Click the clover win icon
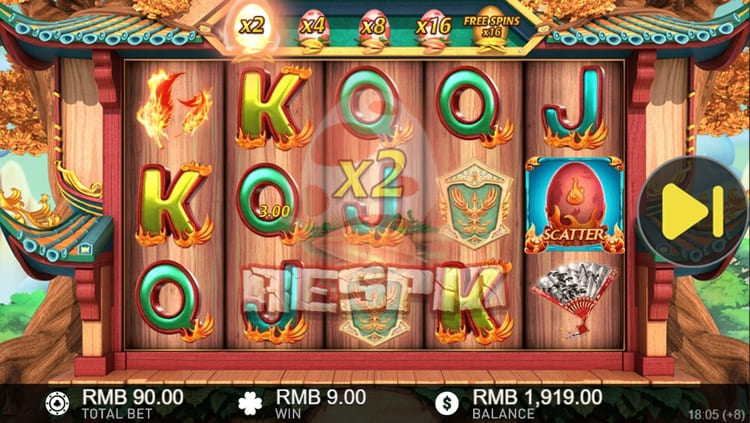Image resolution: width=750 pixels, height=423 pixels. coord(251,403)
